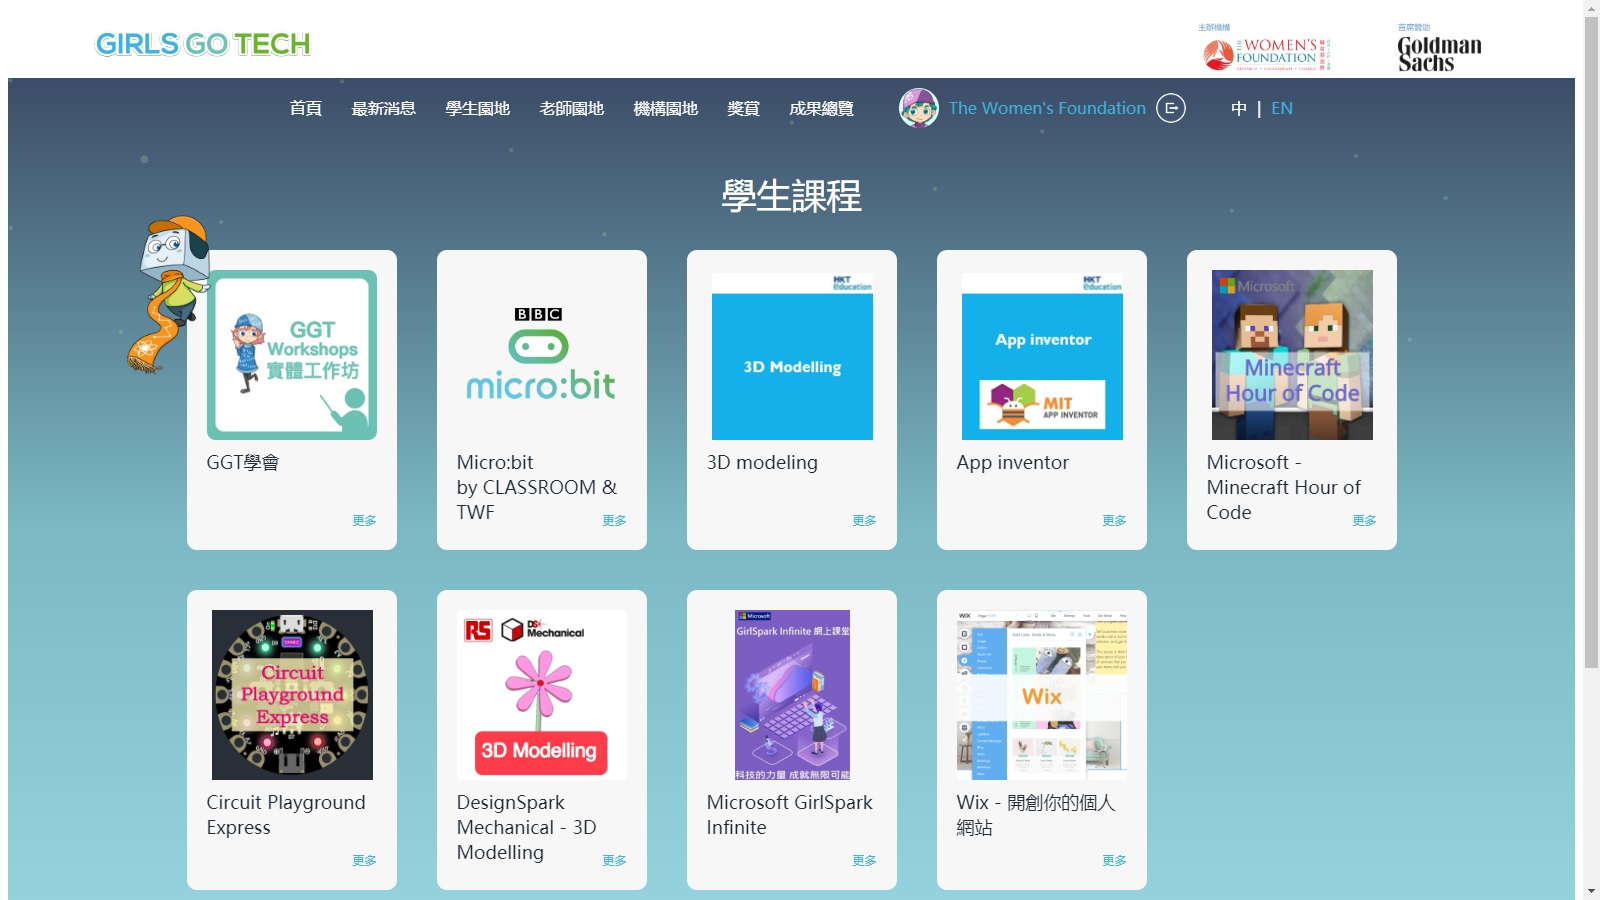The height and width of the screenshot is (900, 1600).
Task: Click Microsoft GirlSpark Infinite title
Action: pyautogui.click(x=789, y=815)
